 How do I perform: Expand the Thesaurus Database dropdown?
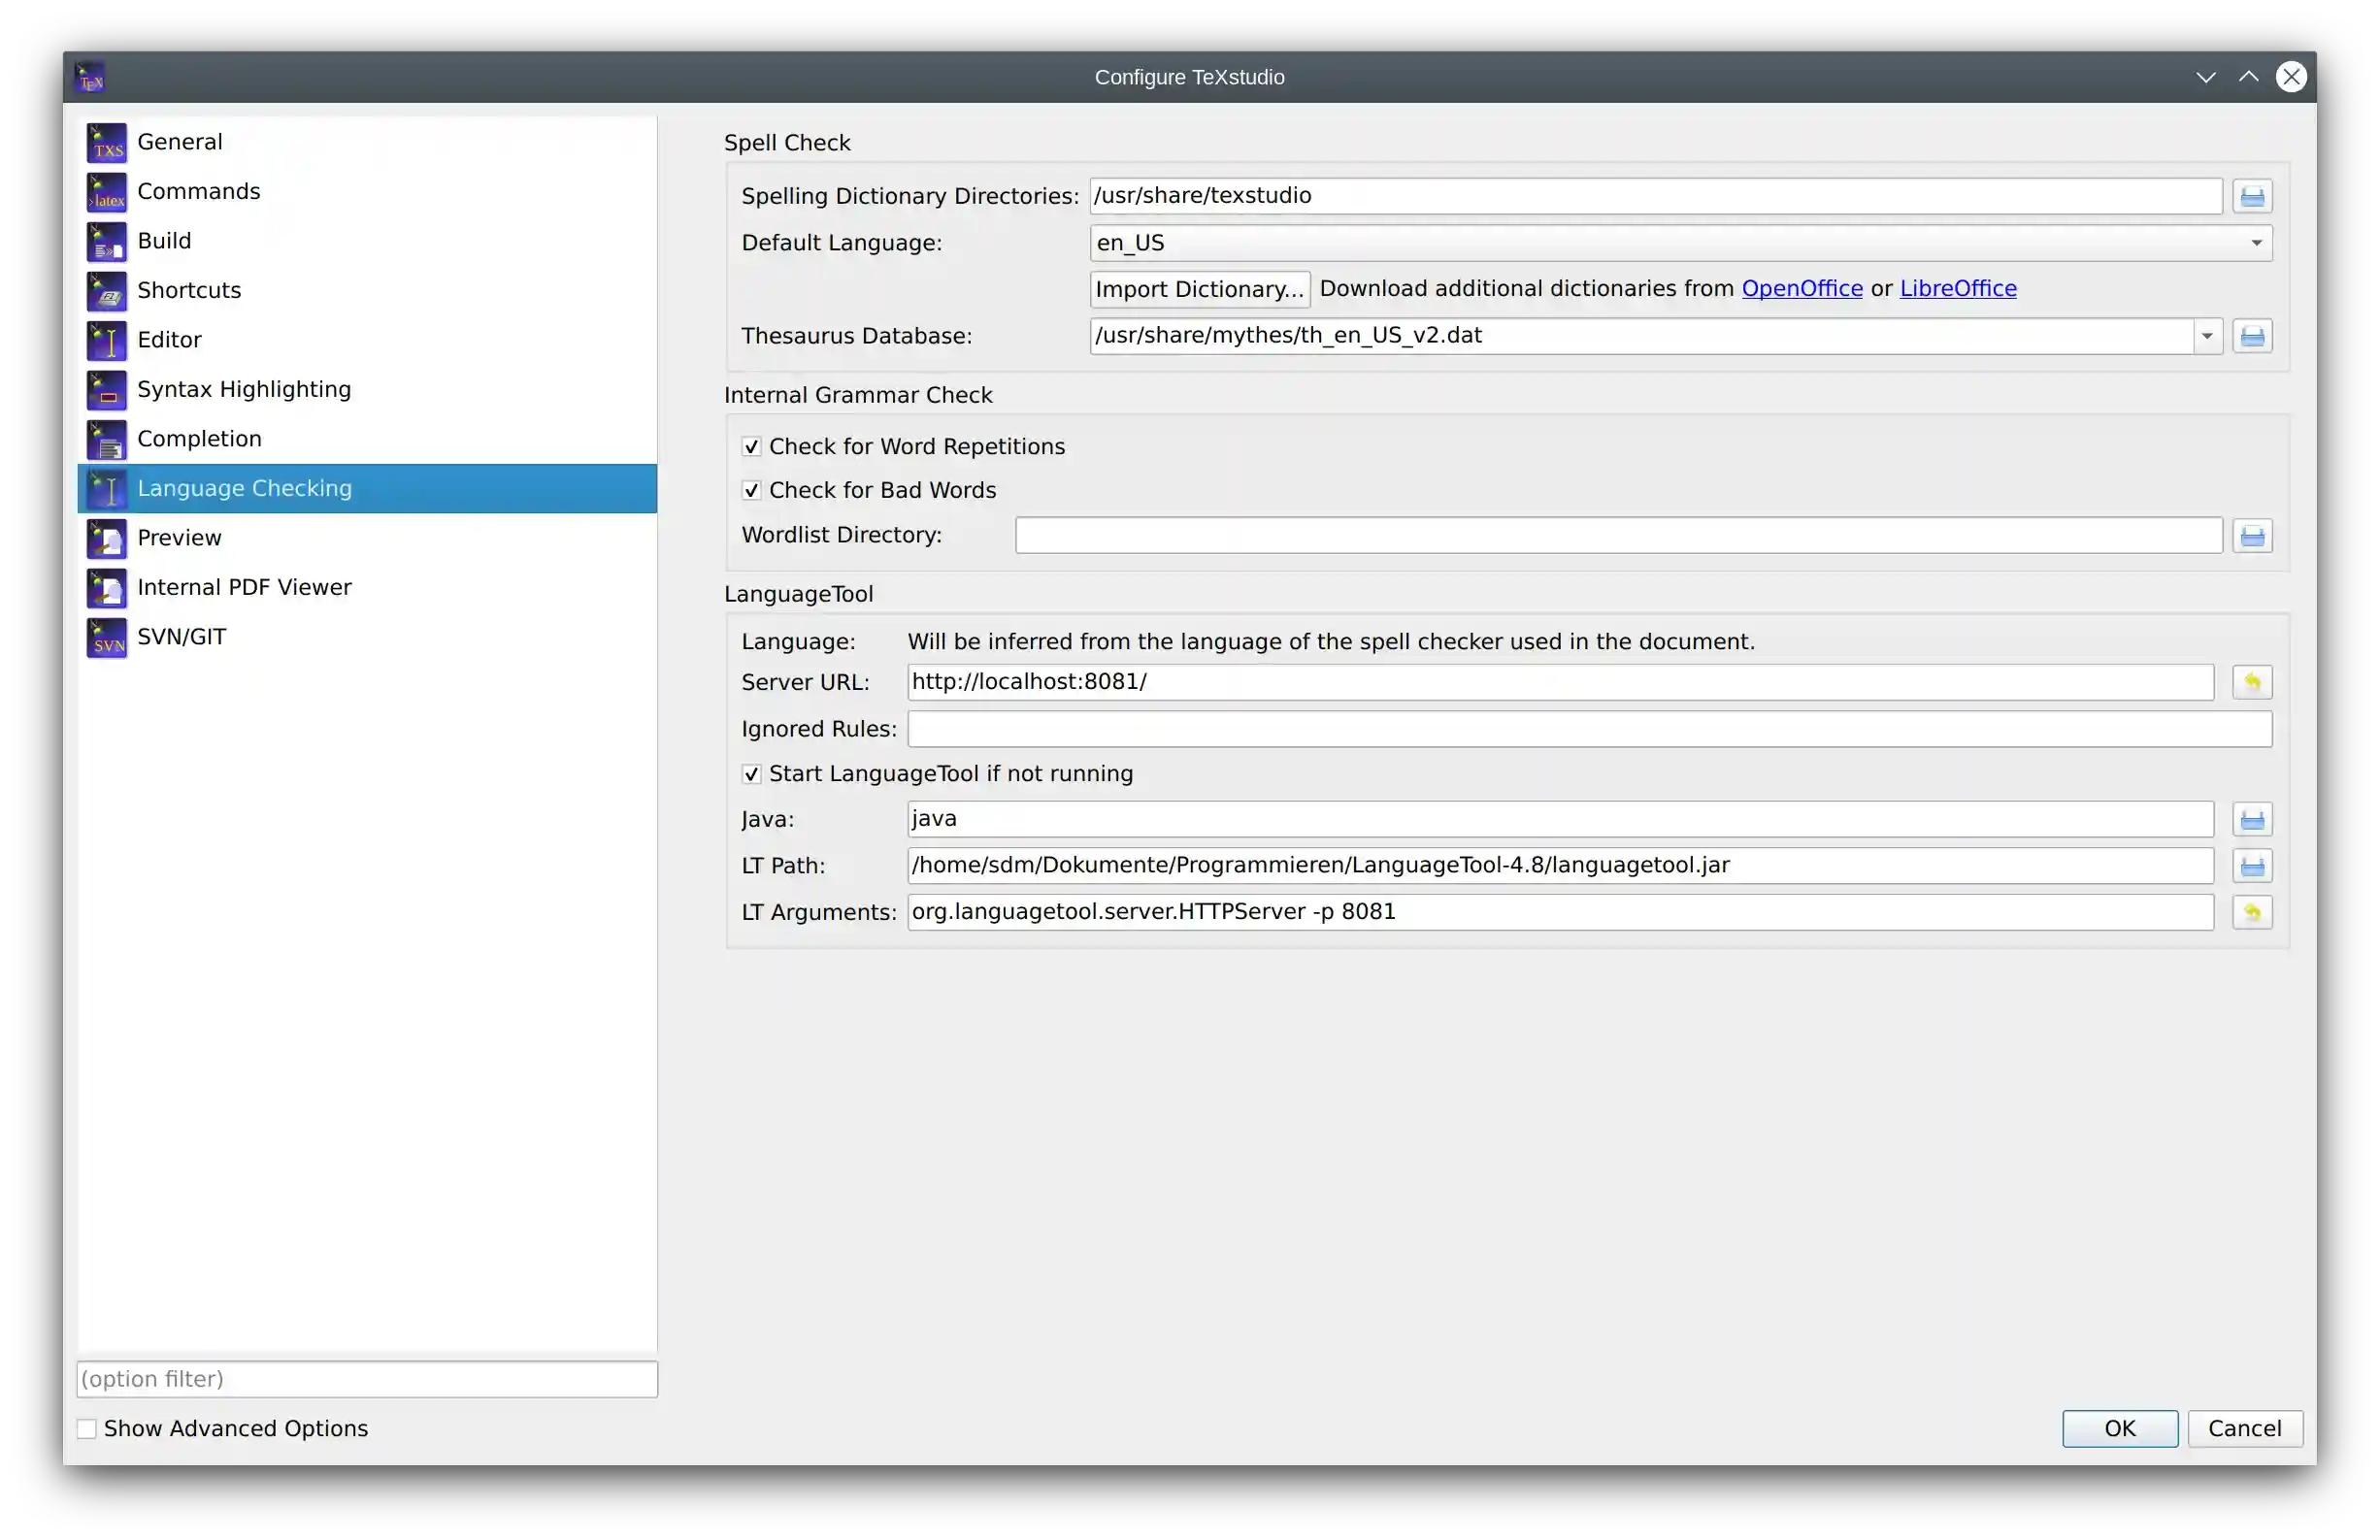point(2208,336)
